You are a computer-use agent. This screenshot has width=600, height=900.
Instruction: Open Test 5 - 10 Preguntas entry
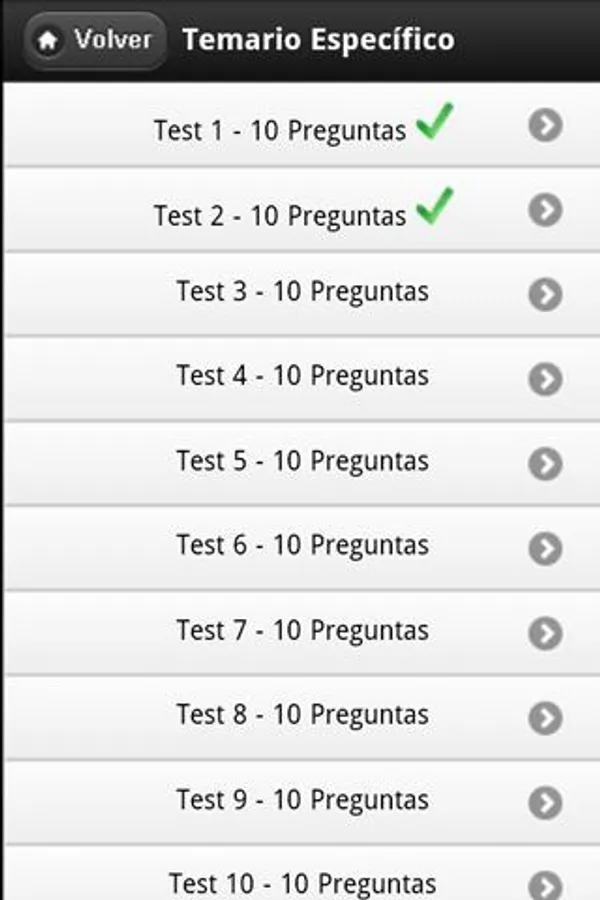tap(302, 463)
